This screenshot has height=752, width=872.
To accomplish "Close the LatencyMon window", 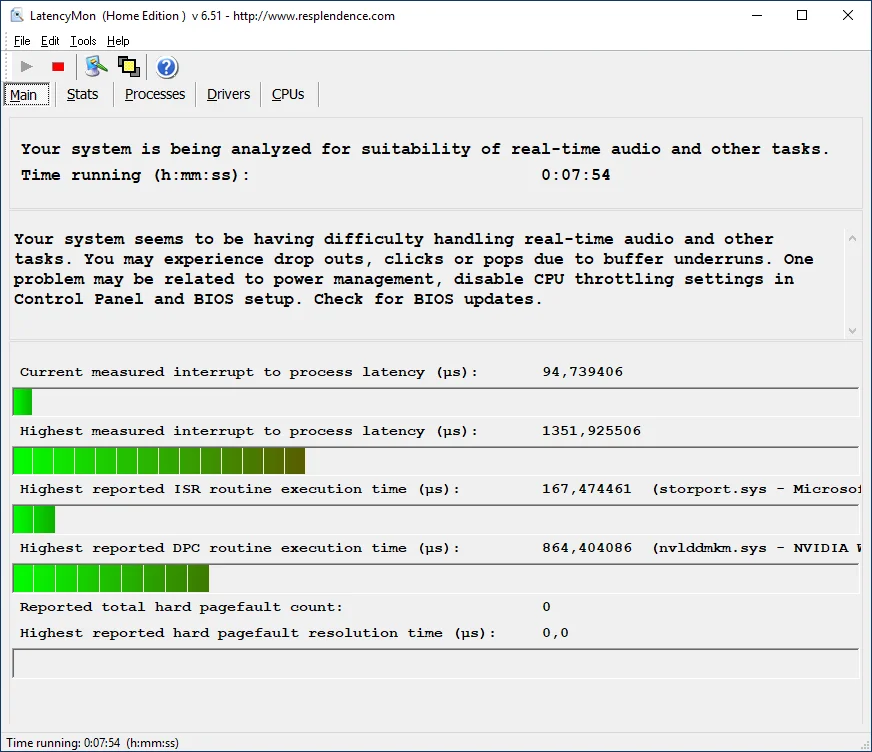I will (x=848, y=16).
